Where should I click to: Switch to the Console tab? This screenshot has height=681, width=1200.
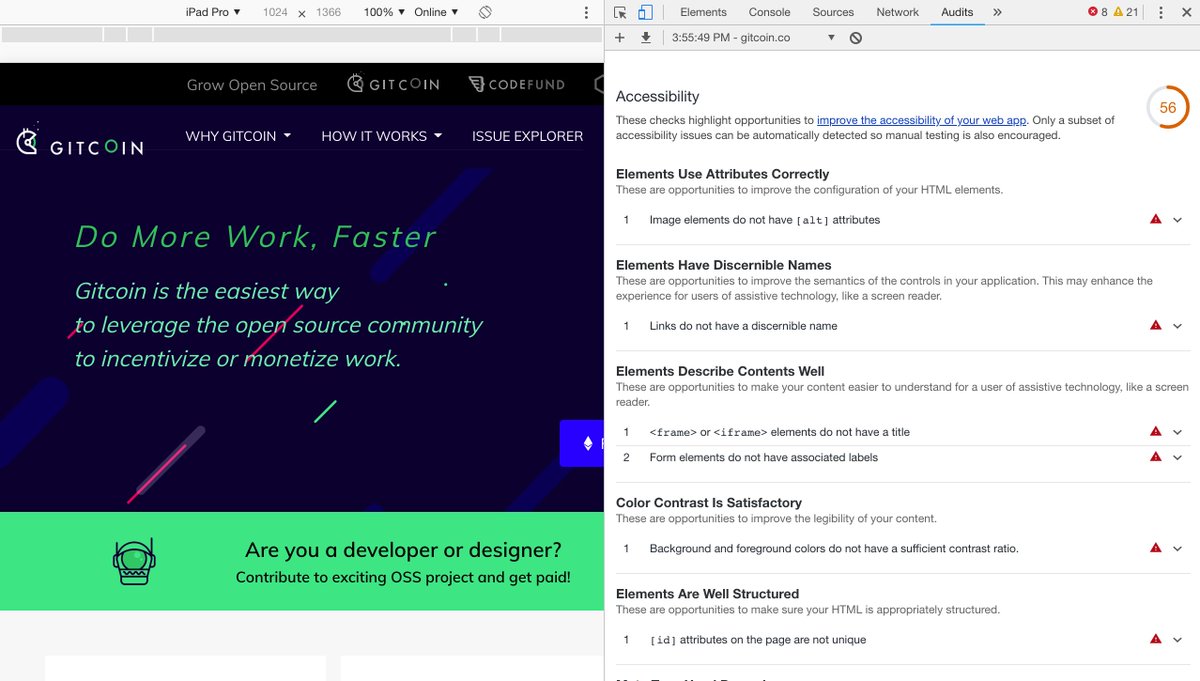pyautogui.click(x=770, y=12)
